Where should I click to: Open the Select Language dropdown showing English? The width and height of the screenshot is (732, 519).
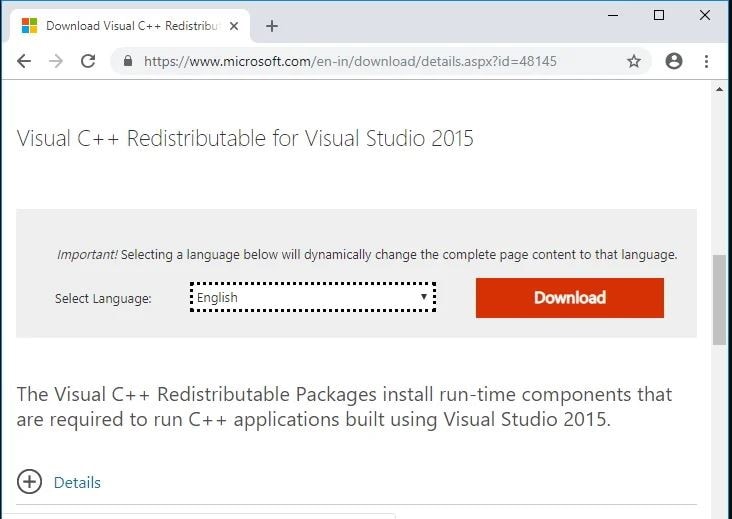pyautogui.click(x=313, y=297)
